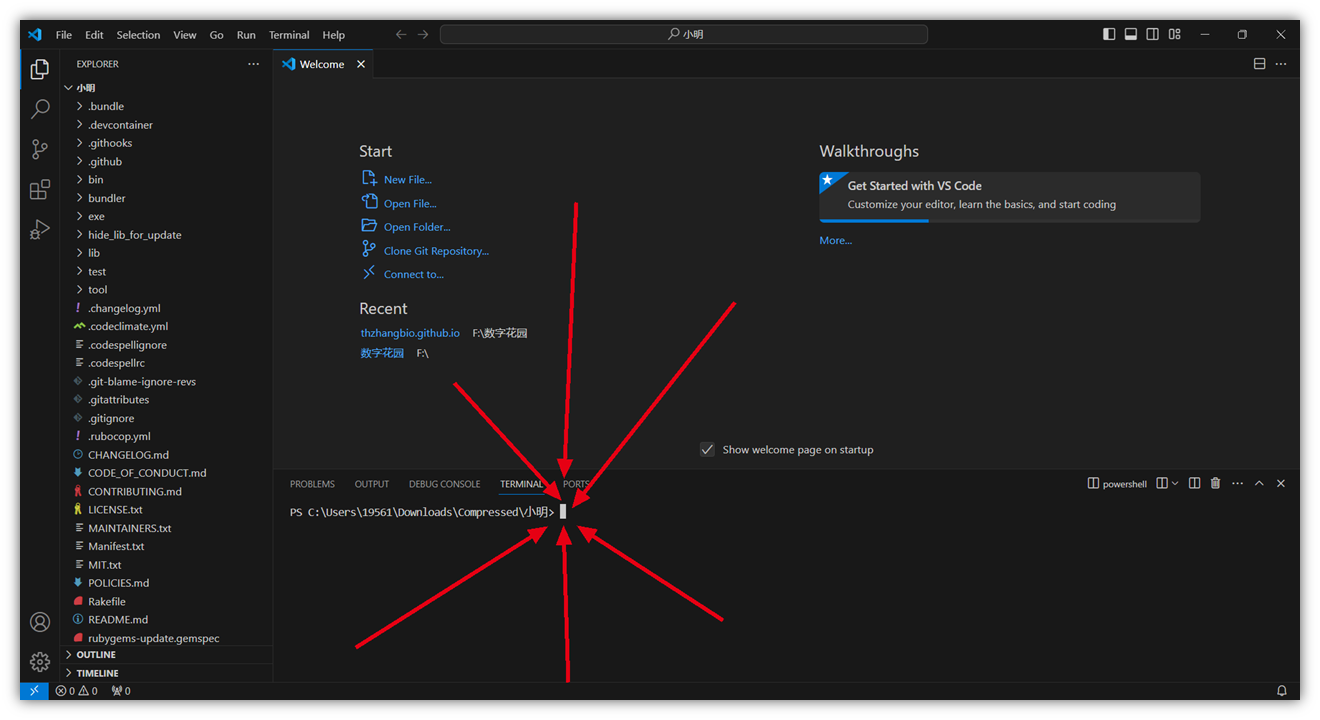1320x720 pixels.
Task: Click the Open File... link
Action: [410, 203]
